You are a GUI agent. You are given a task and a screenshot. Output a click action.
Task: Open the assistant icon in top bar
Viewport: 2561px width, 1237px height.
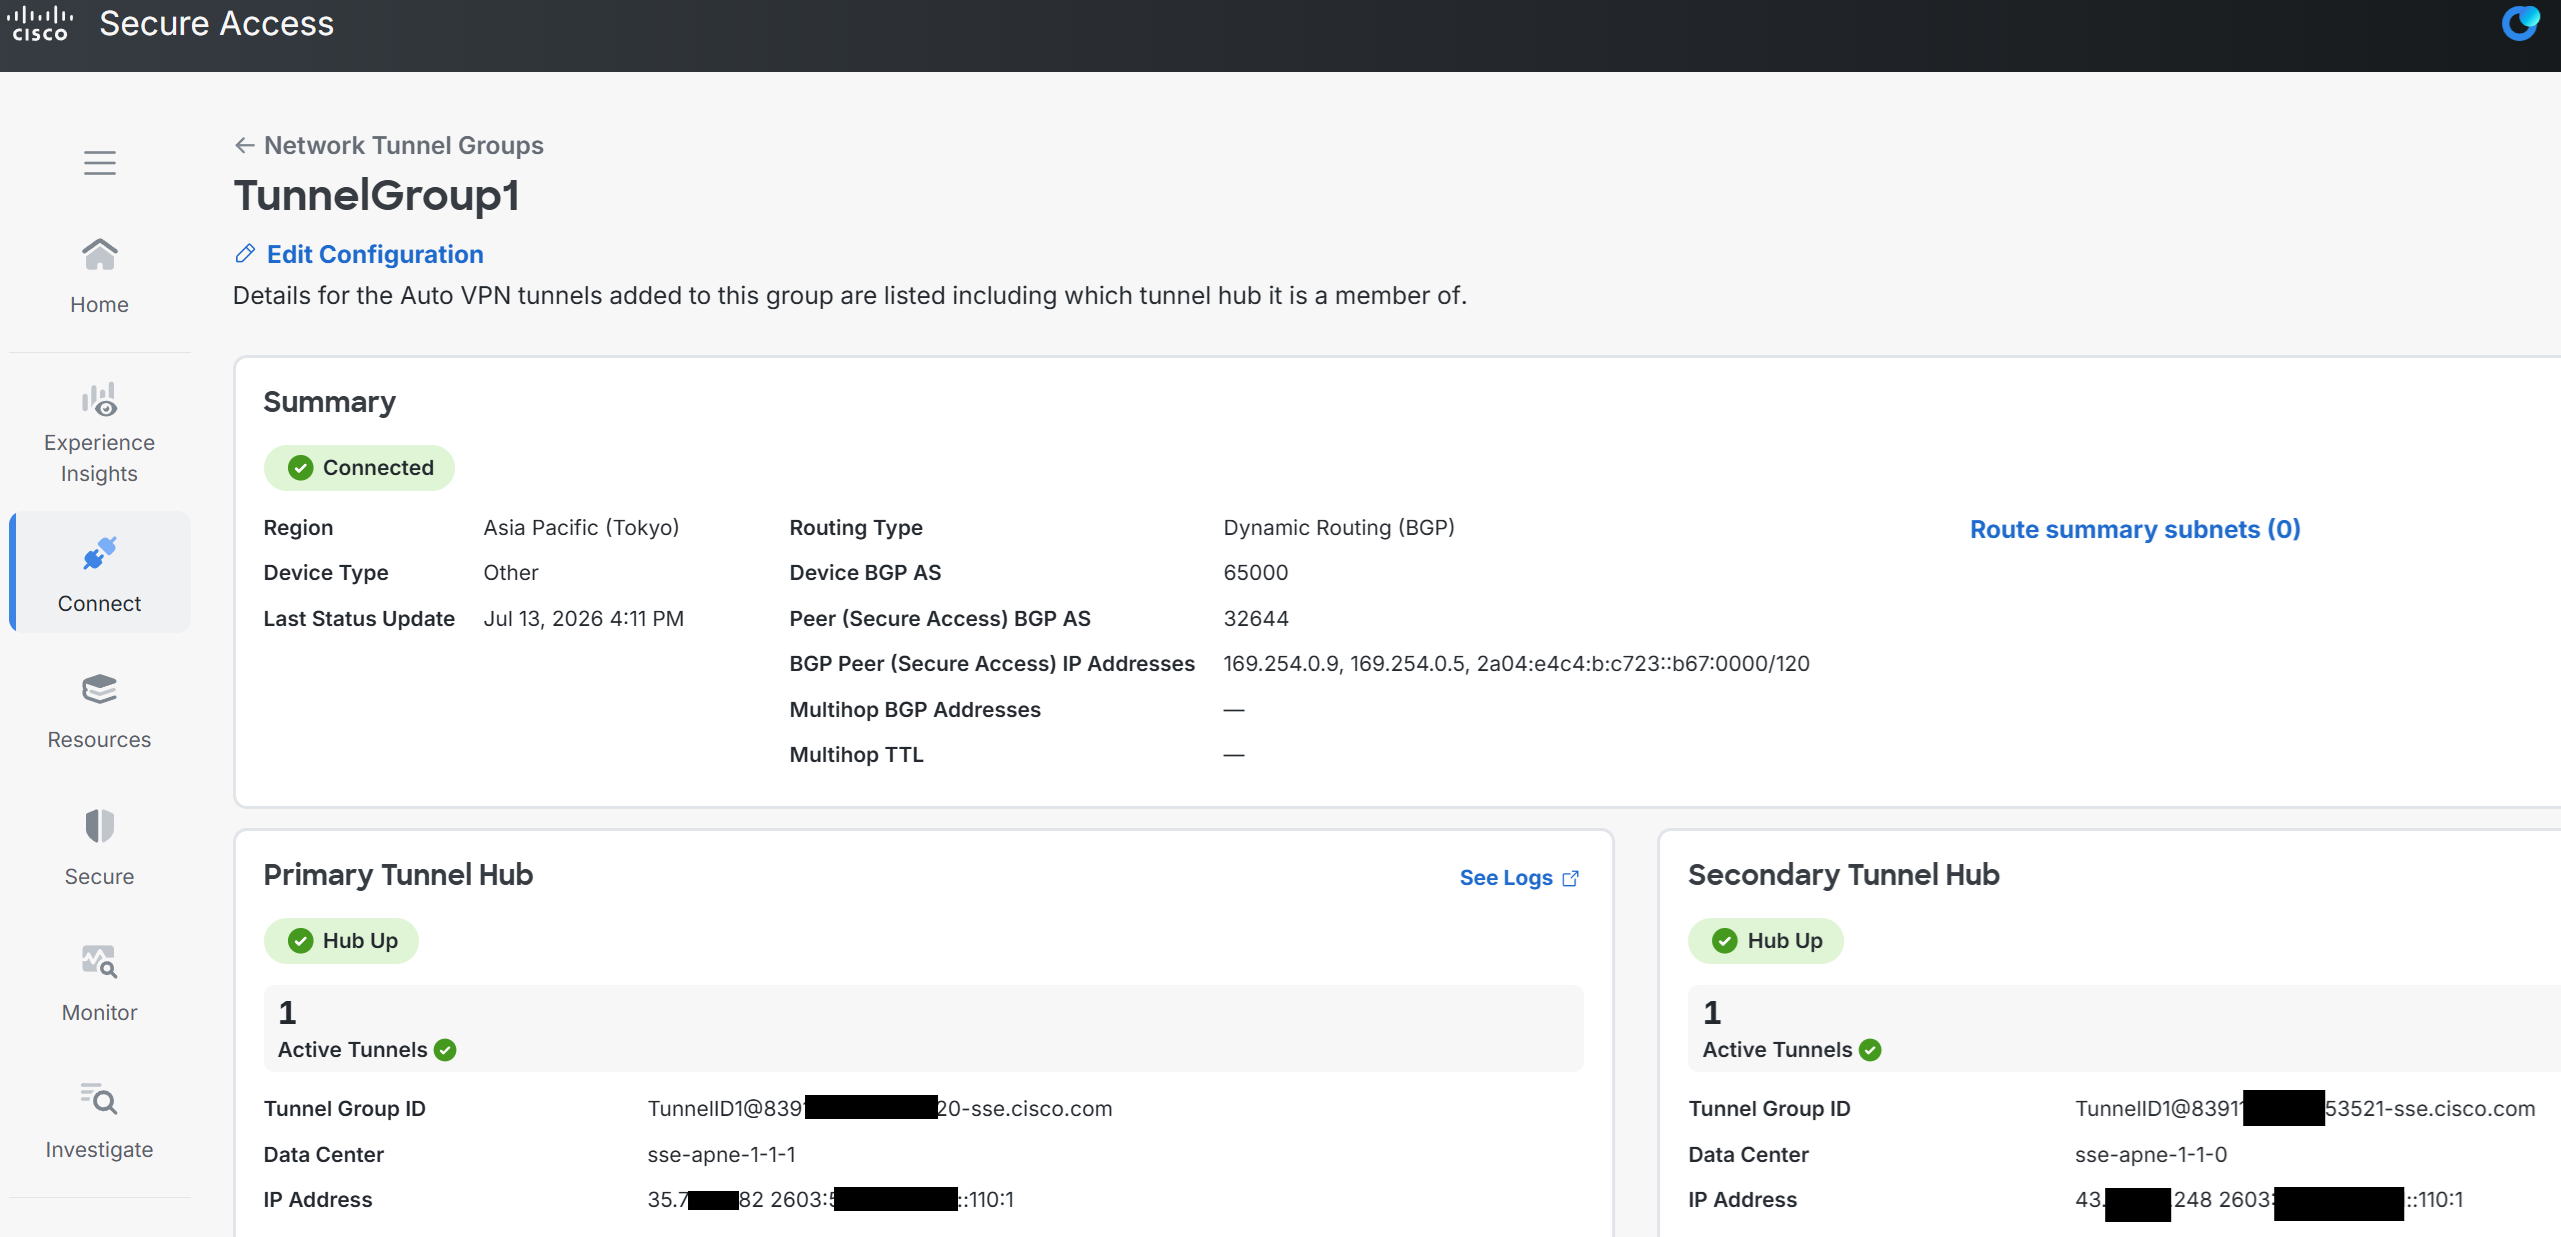2520,23
